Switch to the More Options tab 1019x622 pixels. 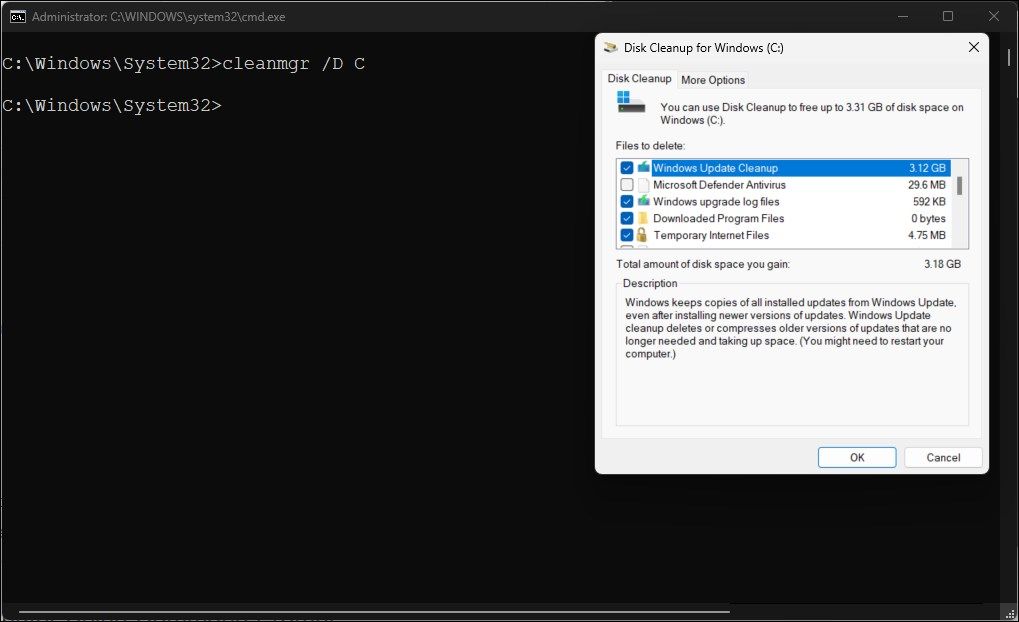[712, 79]
